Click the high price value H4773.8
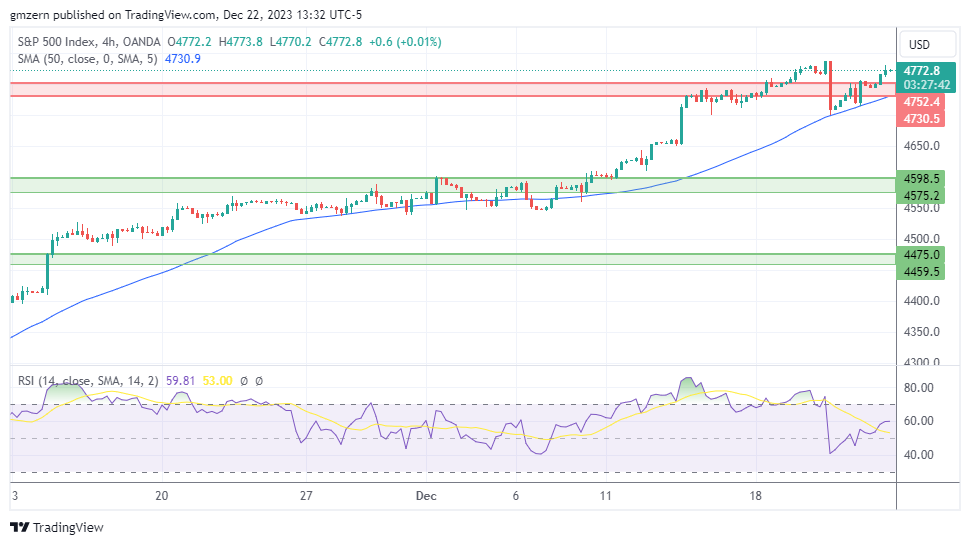This screenshot has width=970, height=545. 241,42
